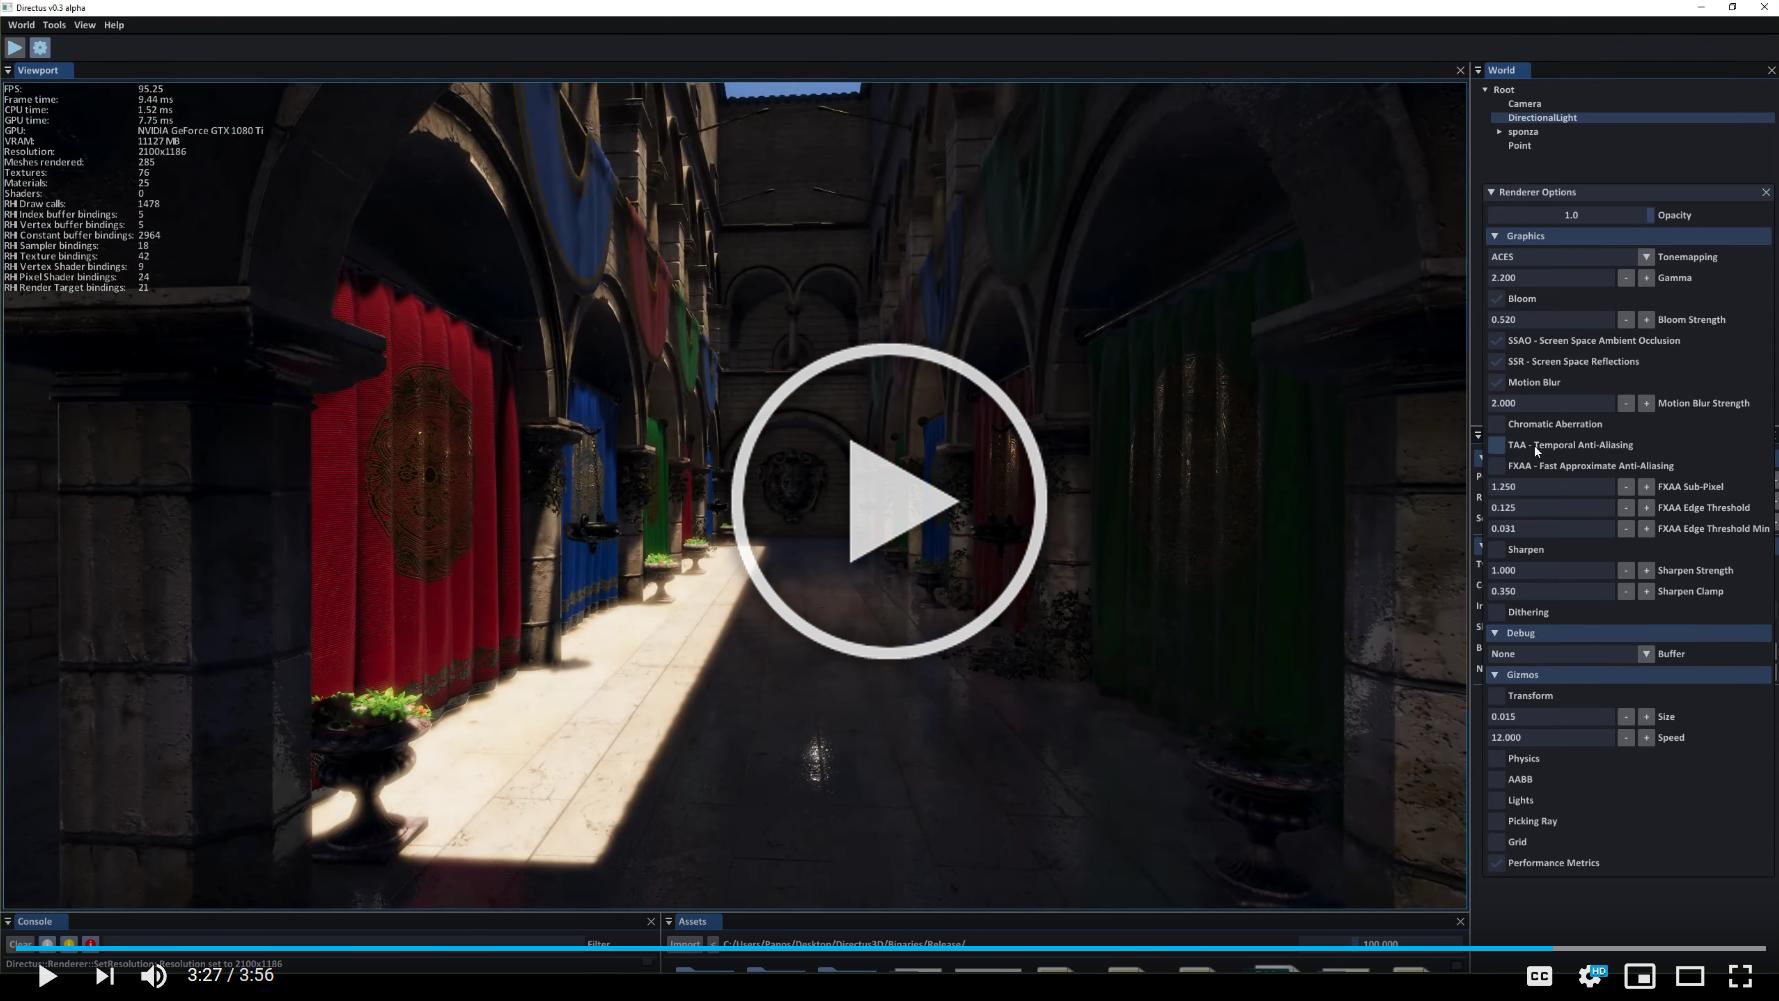Toggle SSR Screen Space Reflections
Viewport: 1779px width, 1001px height.
[x=1497, y=362]
